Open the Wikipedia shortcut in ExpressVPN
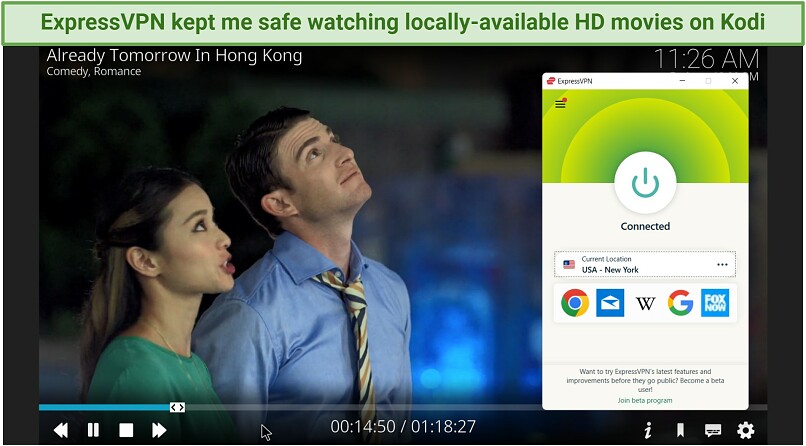This screenshot has height=446, width=806. coord(645,303)
